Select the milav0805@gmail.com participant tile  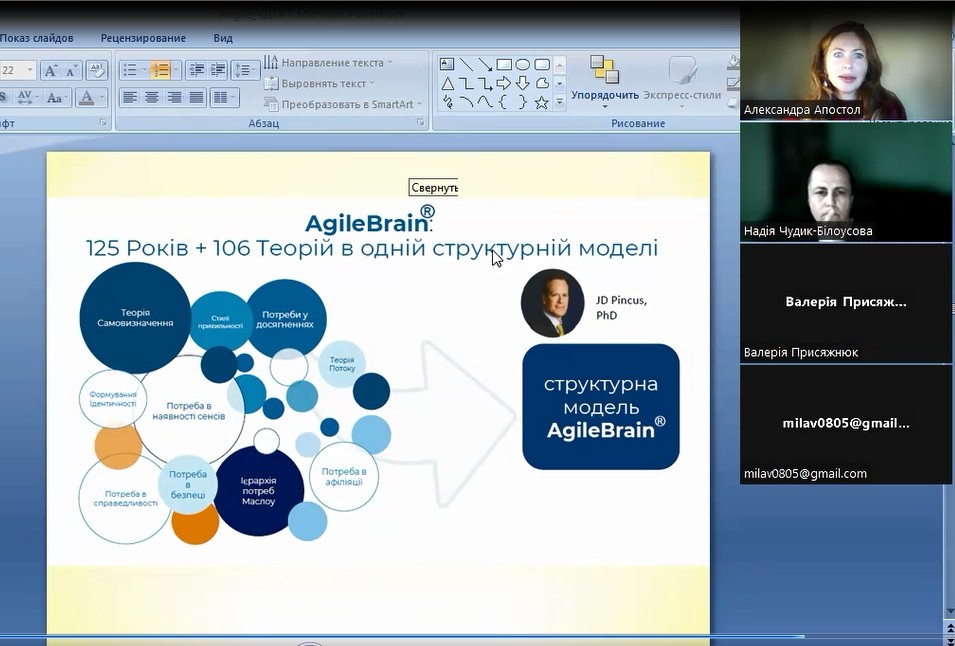click(846, 424)
